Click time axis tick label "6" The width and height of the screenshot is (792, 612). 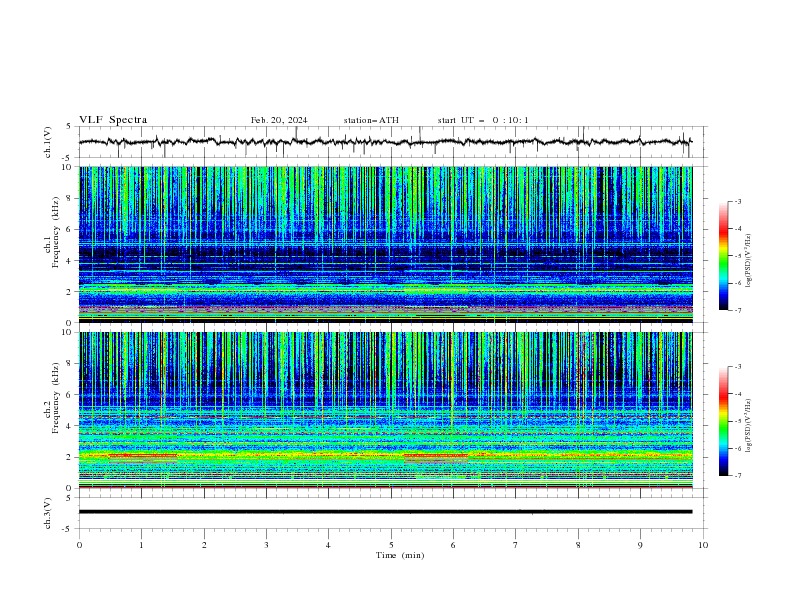pos(453,545)
